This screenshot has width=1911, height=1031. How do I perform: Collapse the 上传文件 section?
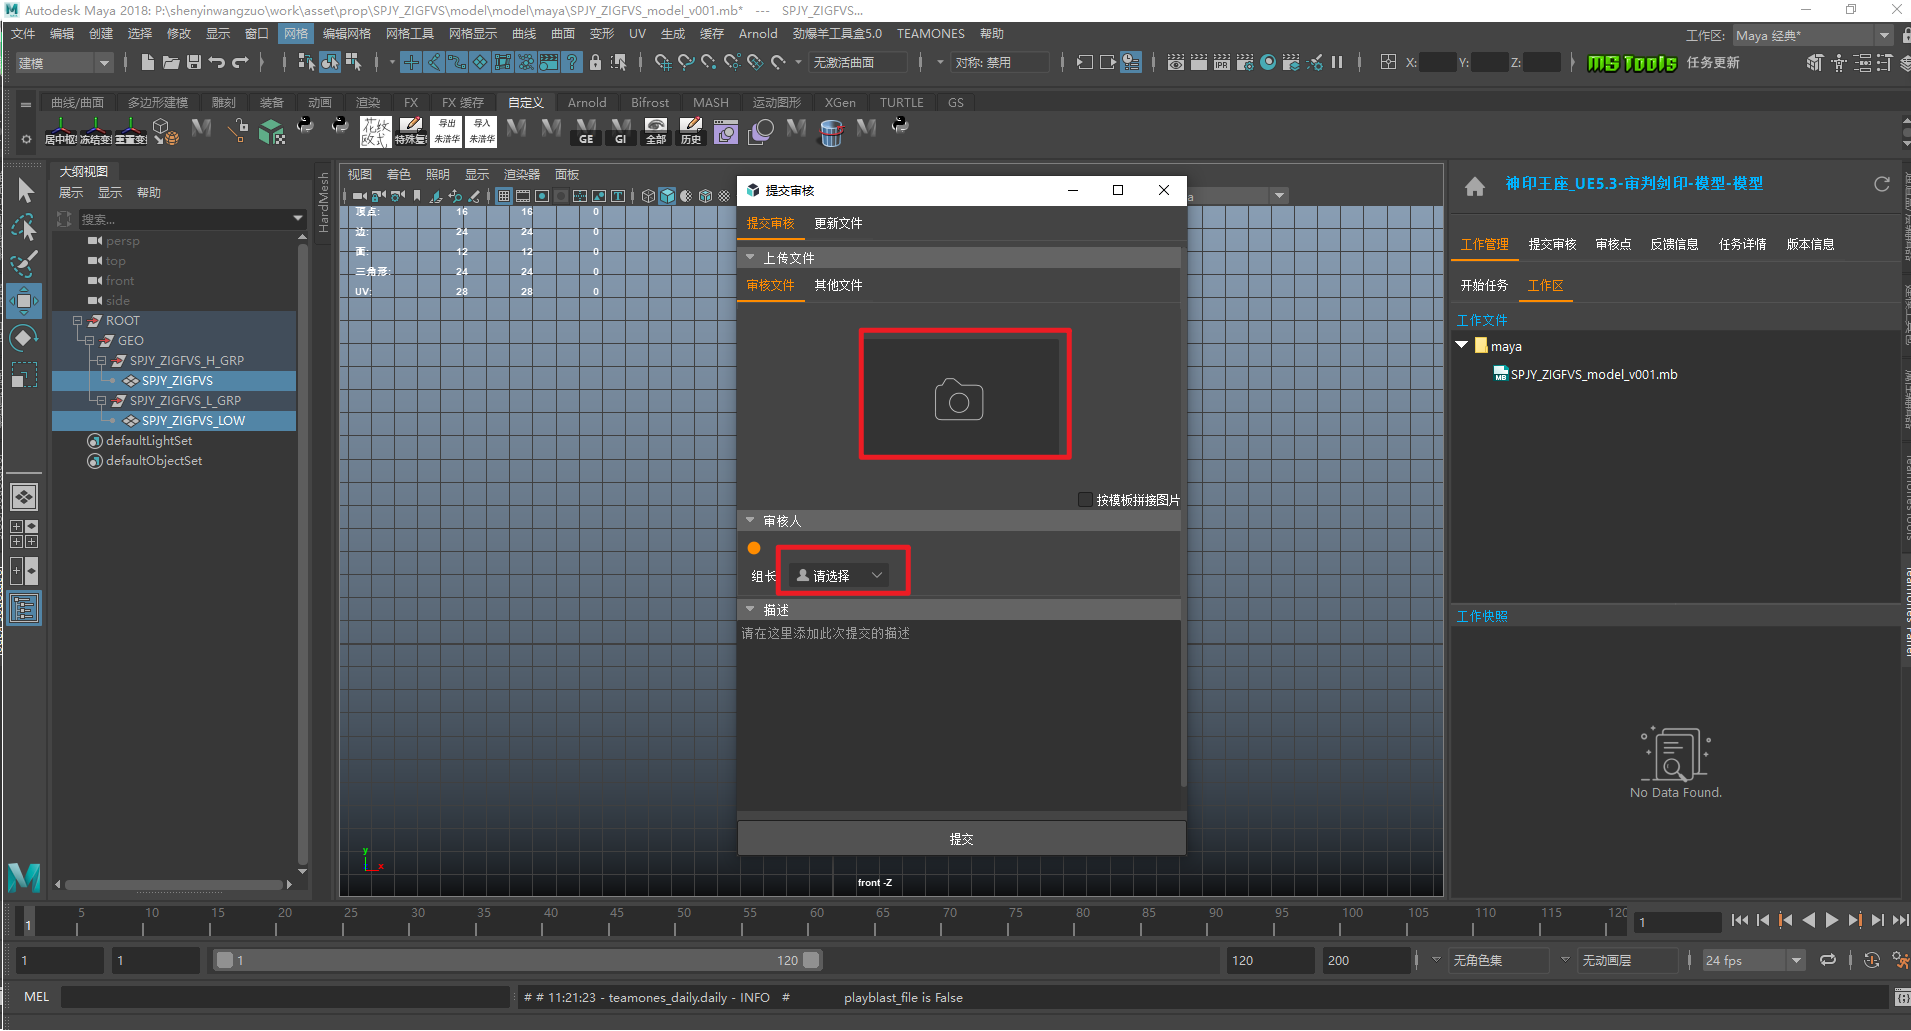point(750,258)
